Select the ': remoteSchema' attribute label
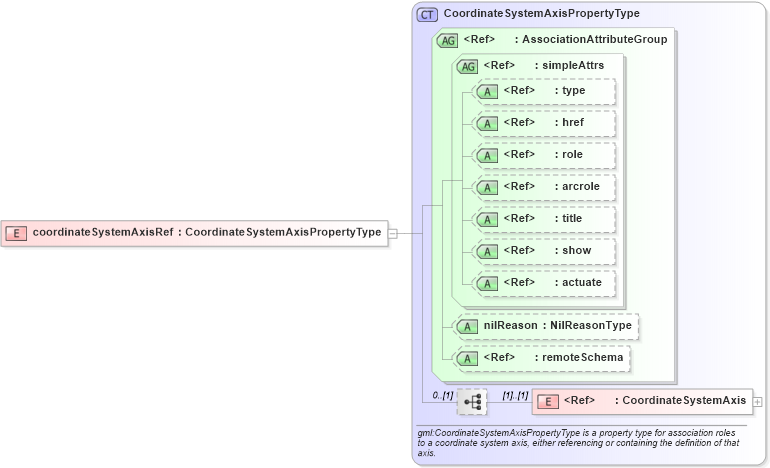This screenshot has width=770, height=468. pyautogui.click(x=578, y=357)
